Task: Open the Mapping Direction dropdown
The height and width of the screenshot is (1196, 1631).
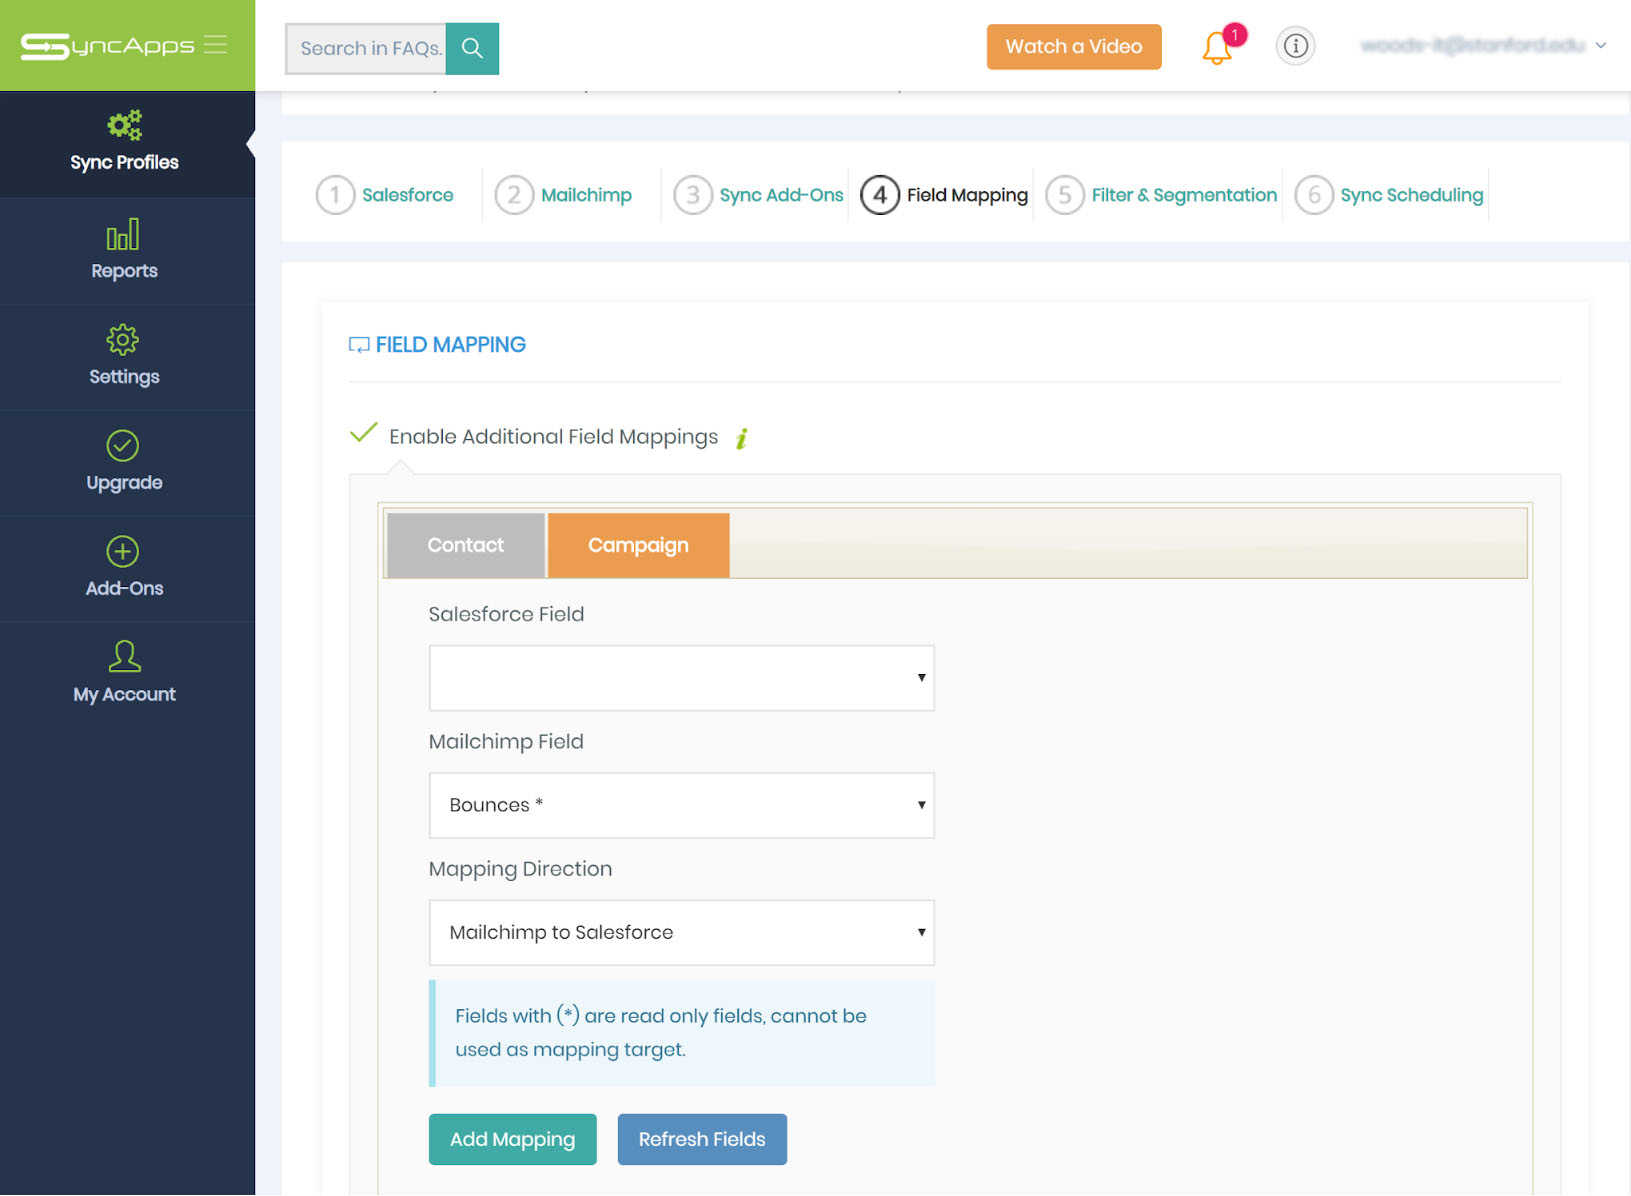Action: coord(682,932)
